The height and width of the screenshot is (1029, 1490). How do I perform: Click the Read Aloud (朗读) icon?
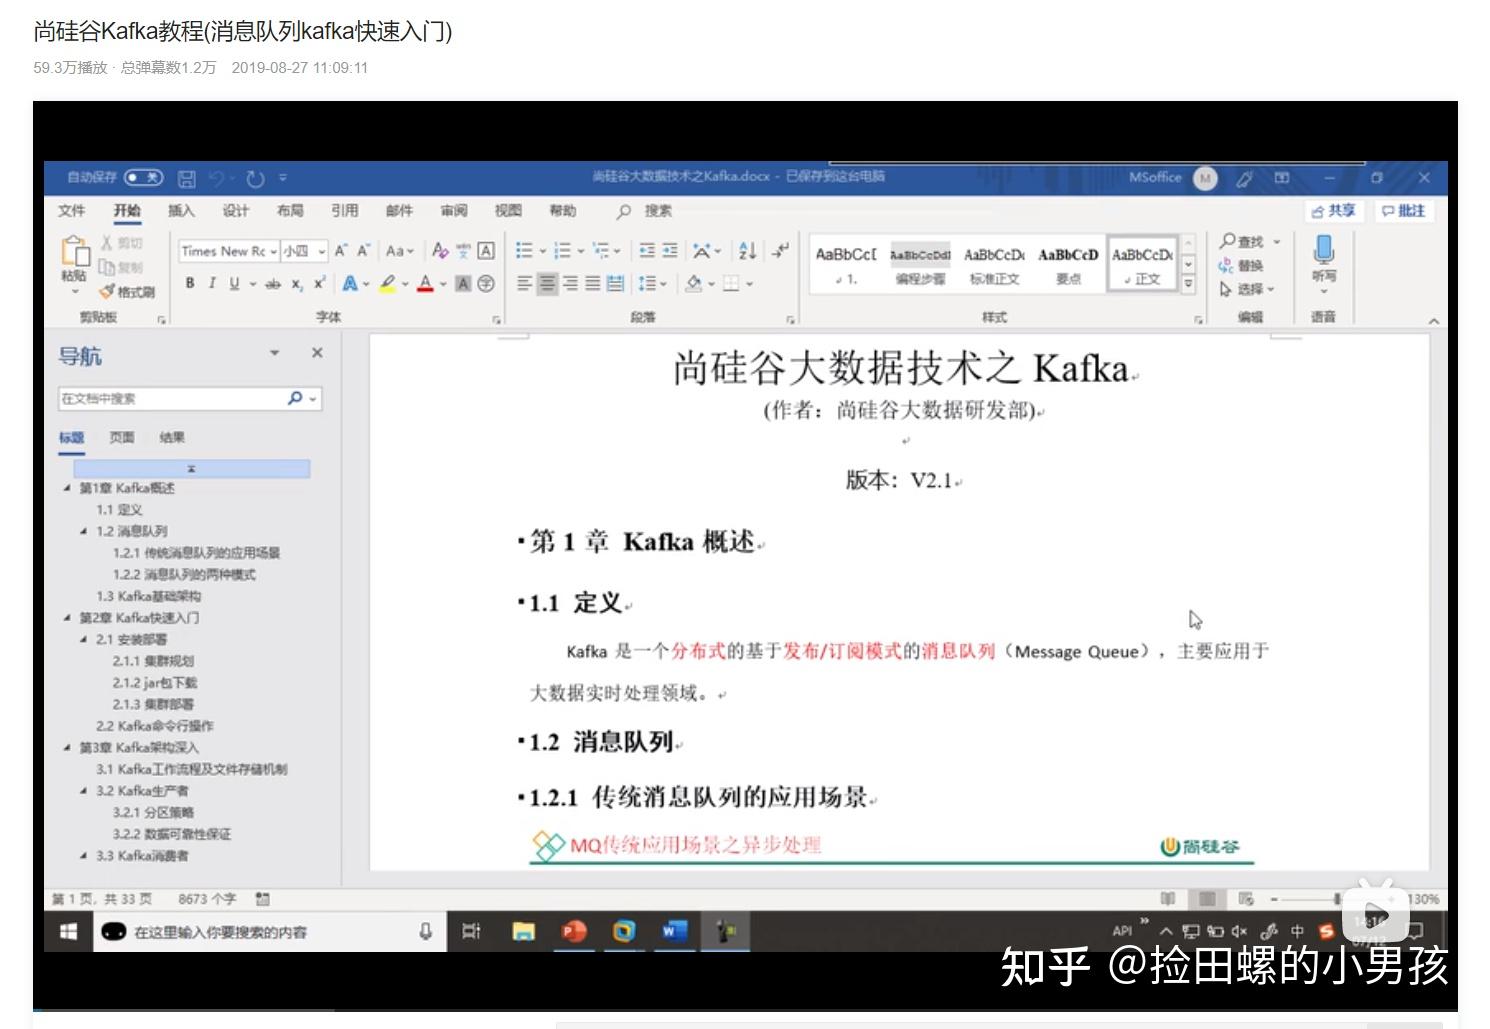point(1323,258)
